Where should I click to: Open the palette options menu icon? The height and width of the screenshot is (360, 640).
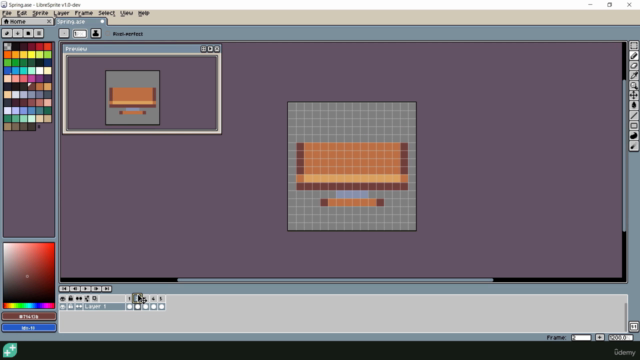[39, 33]
